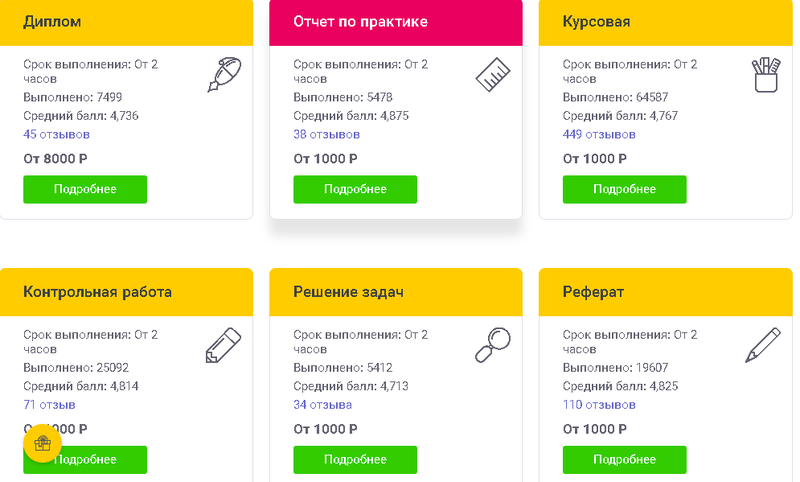Click the pencil icon in Реферат card
Screen dimensions: 800x482
point(763,345)
